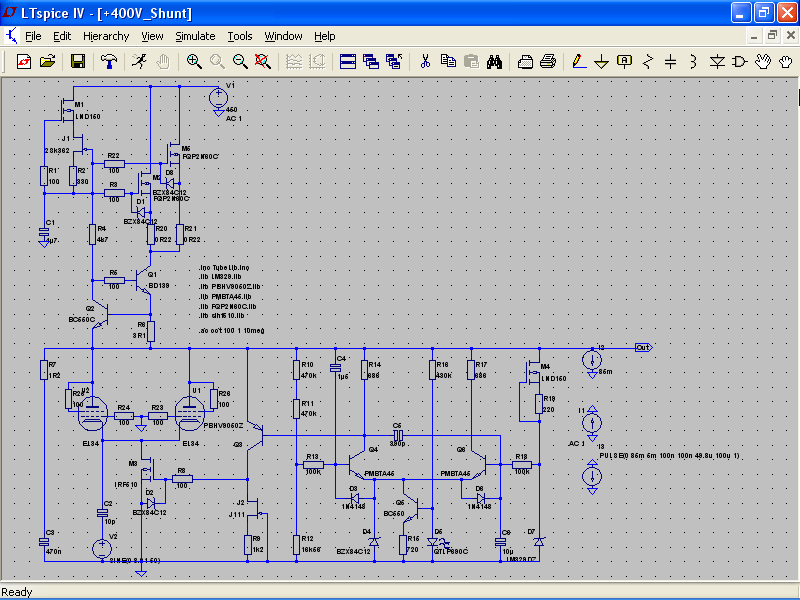Click the 'PBHV9060Z' transistor label
The height and width of the screenshot is (600, 800).
point(223,425)
